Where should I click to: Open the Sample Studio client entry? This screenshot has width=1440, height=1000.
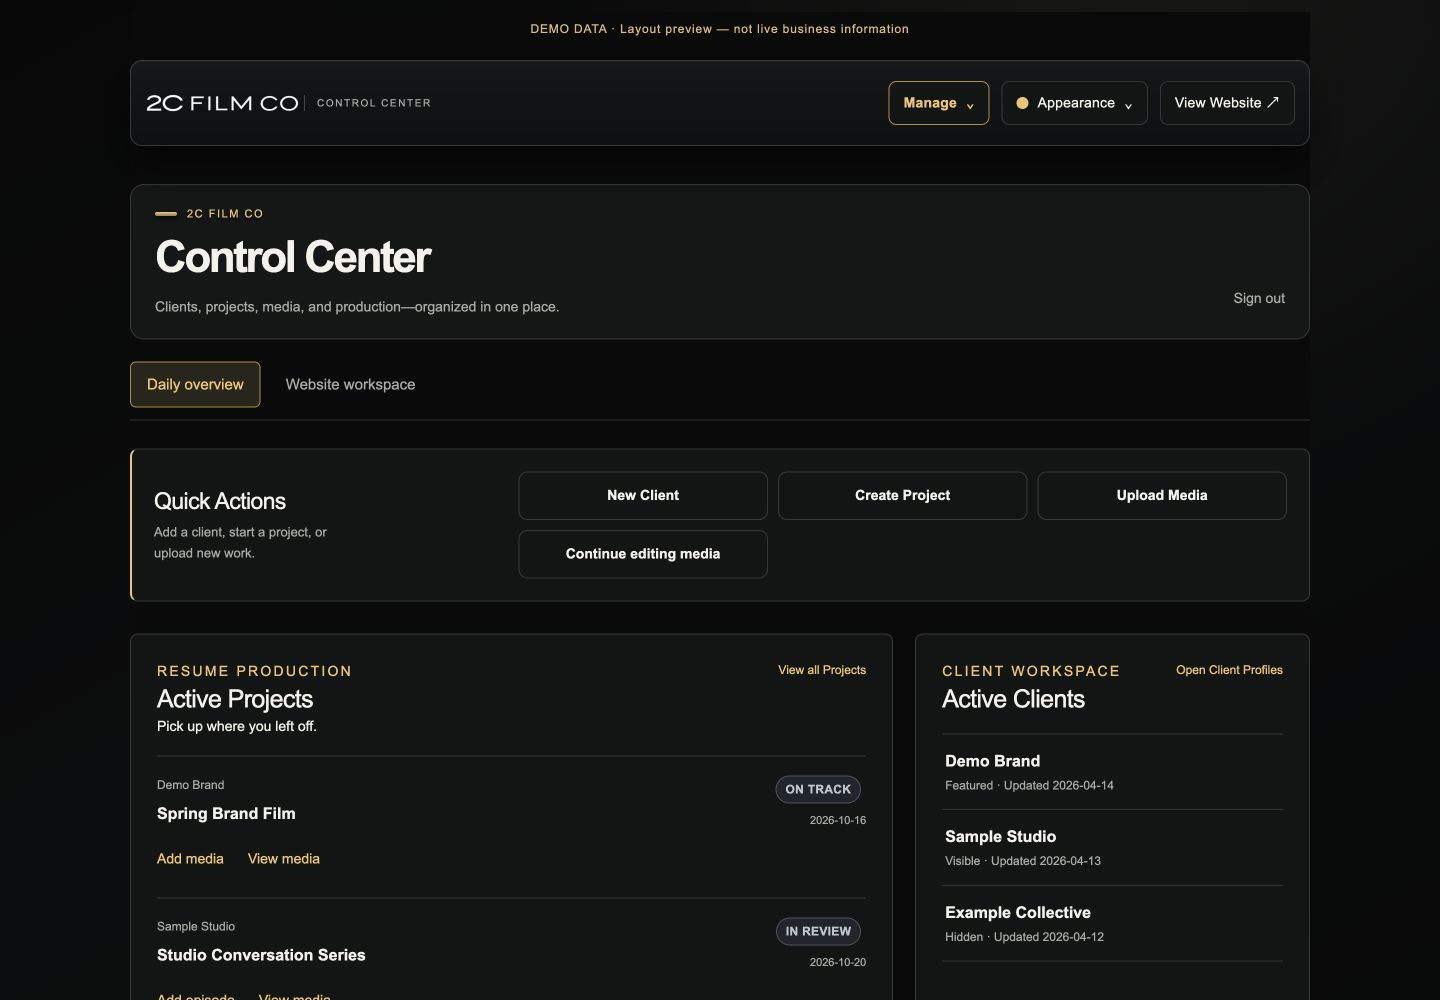1112,848
